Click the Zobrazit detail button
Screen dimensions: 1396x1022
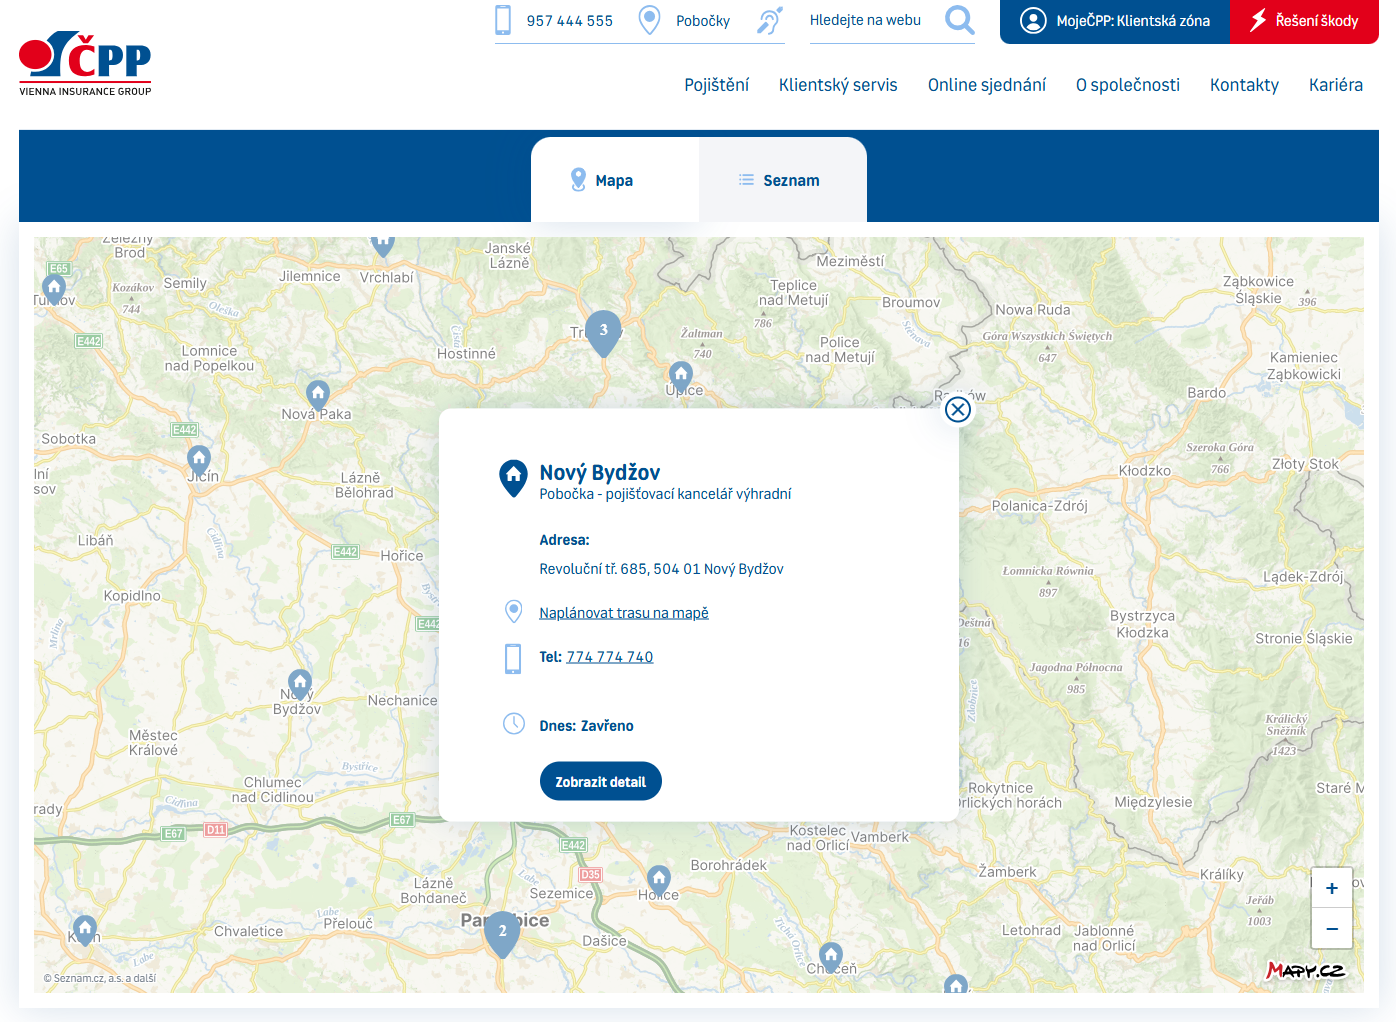point(601,781)
